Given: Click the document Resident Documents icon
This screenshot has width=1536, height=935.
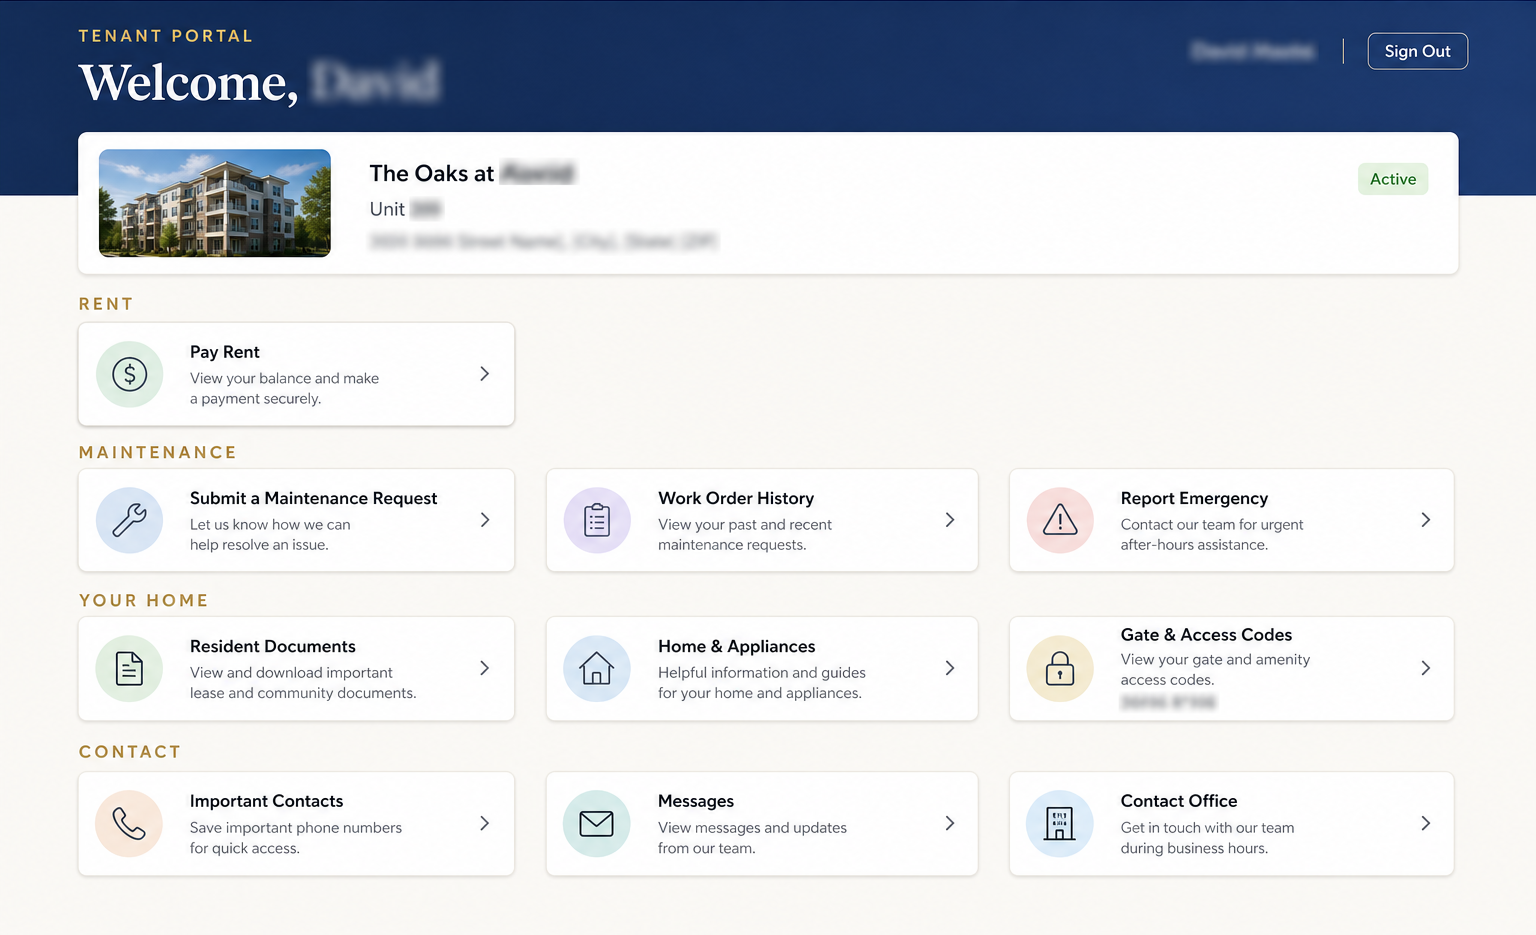Looking at the screenshot, I should pyautogui.click(x=130, y=668).
